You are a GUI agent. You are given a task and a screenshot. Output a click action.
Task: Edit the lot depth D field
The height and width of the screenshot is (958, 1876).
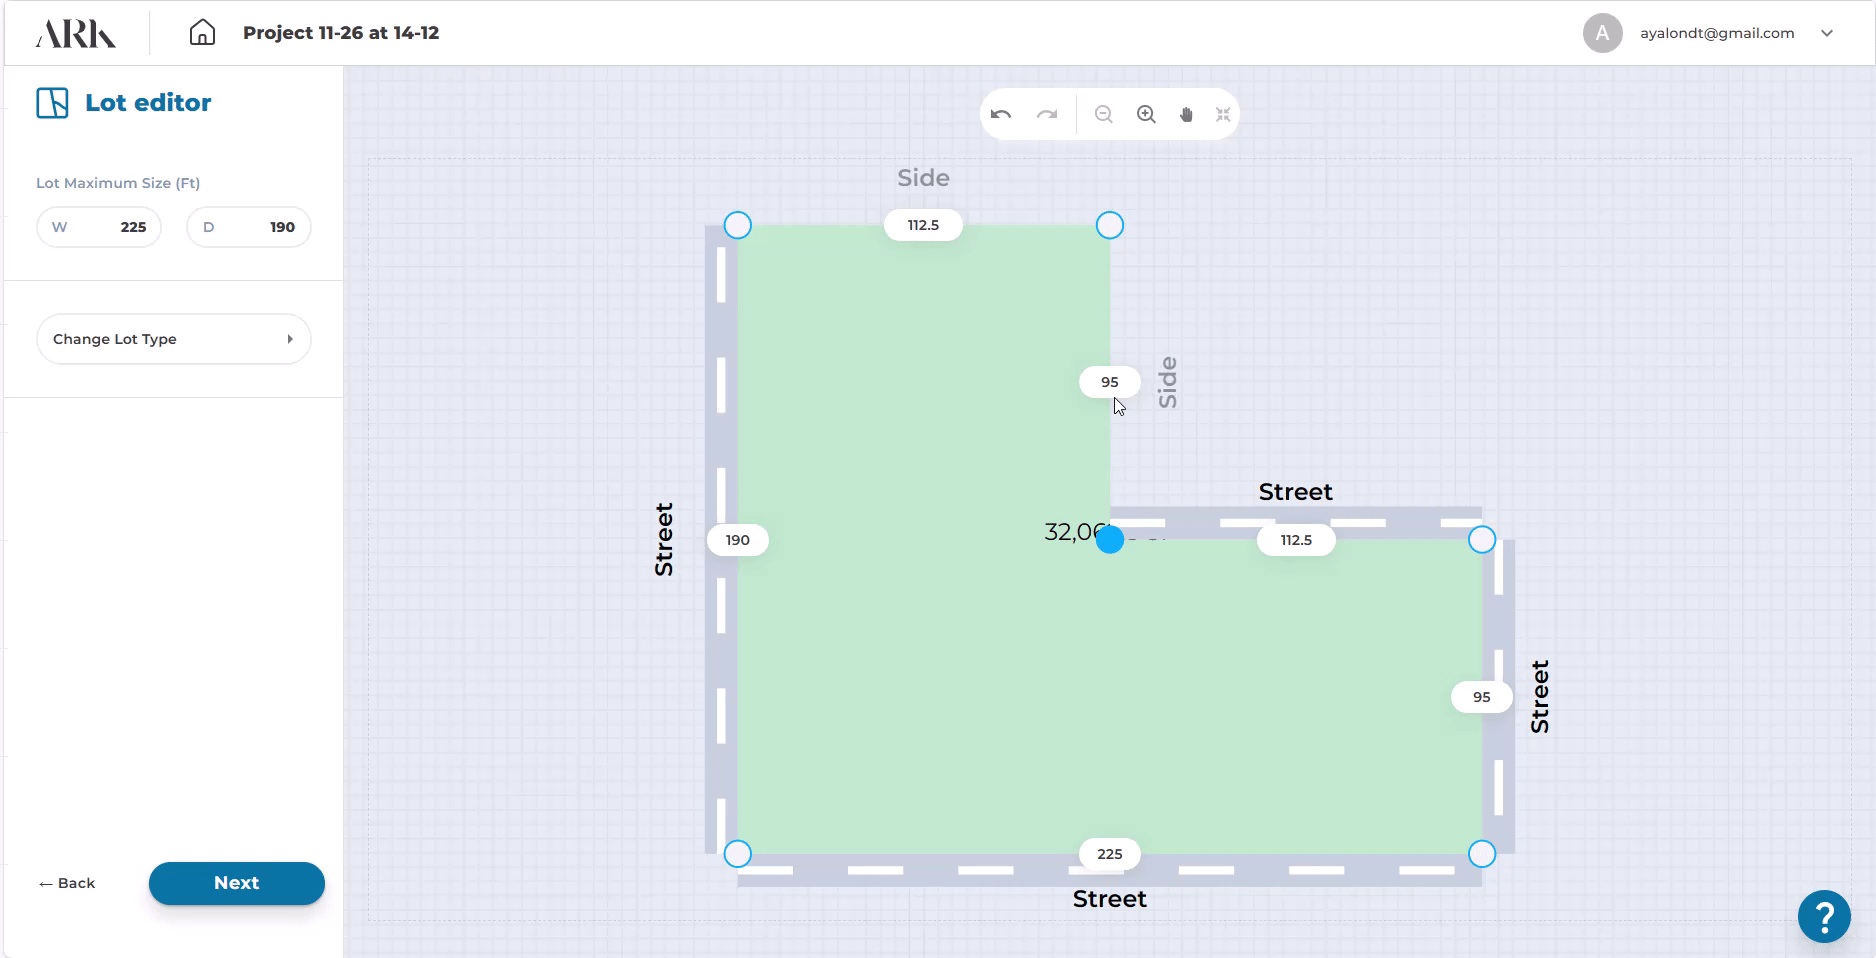pyautogui.click(x=249, y=227)
